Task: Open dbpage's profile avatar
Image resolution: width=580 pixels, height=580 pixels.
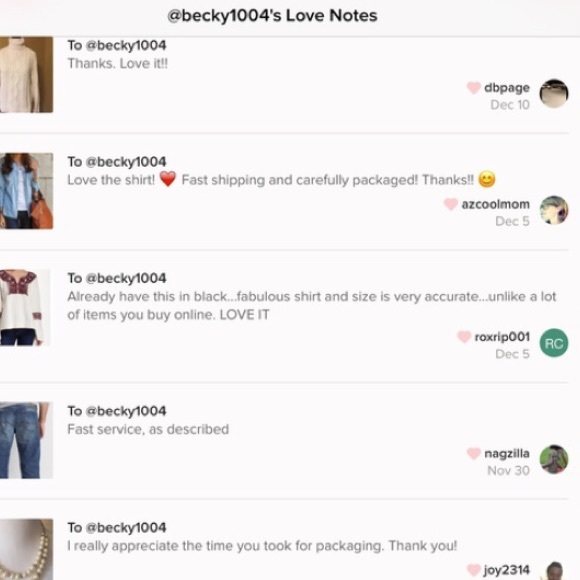Action: click(554, 94)
